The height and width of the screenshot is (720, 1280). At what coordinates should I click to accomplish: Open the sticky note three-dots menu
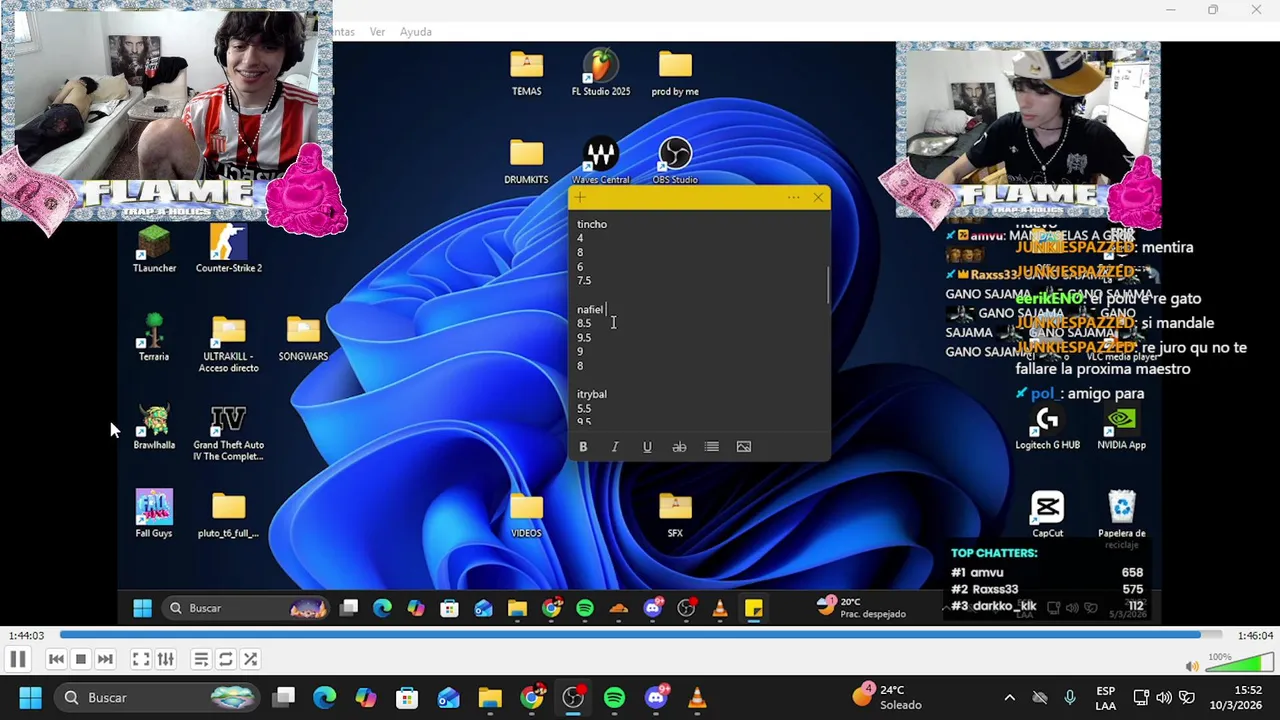tap(793, 197)
